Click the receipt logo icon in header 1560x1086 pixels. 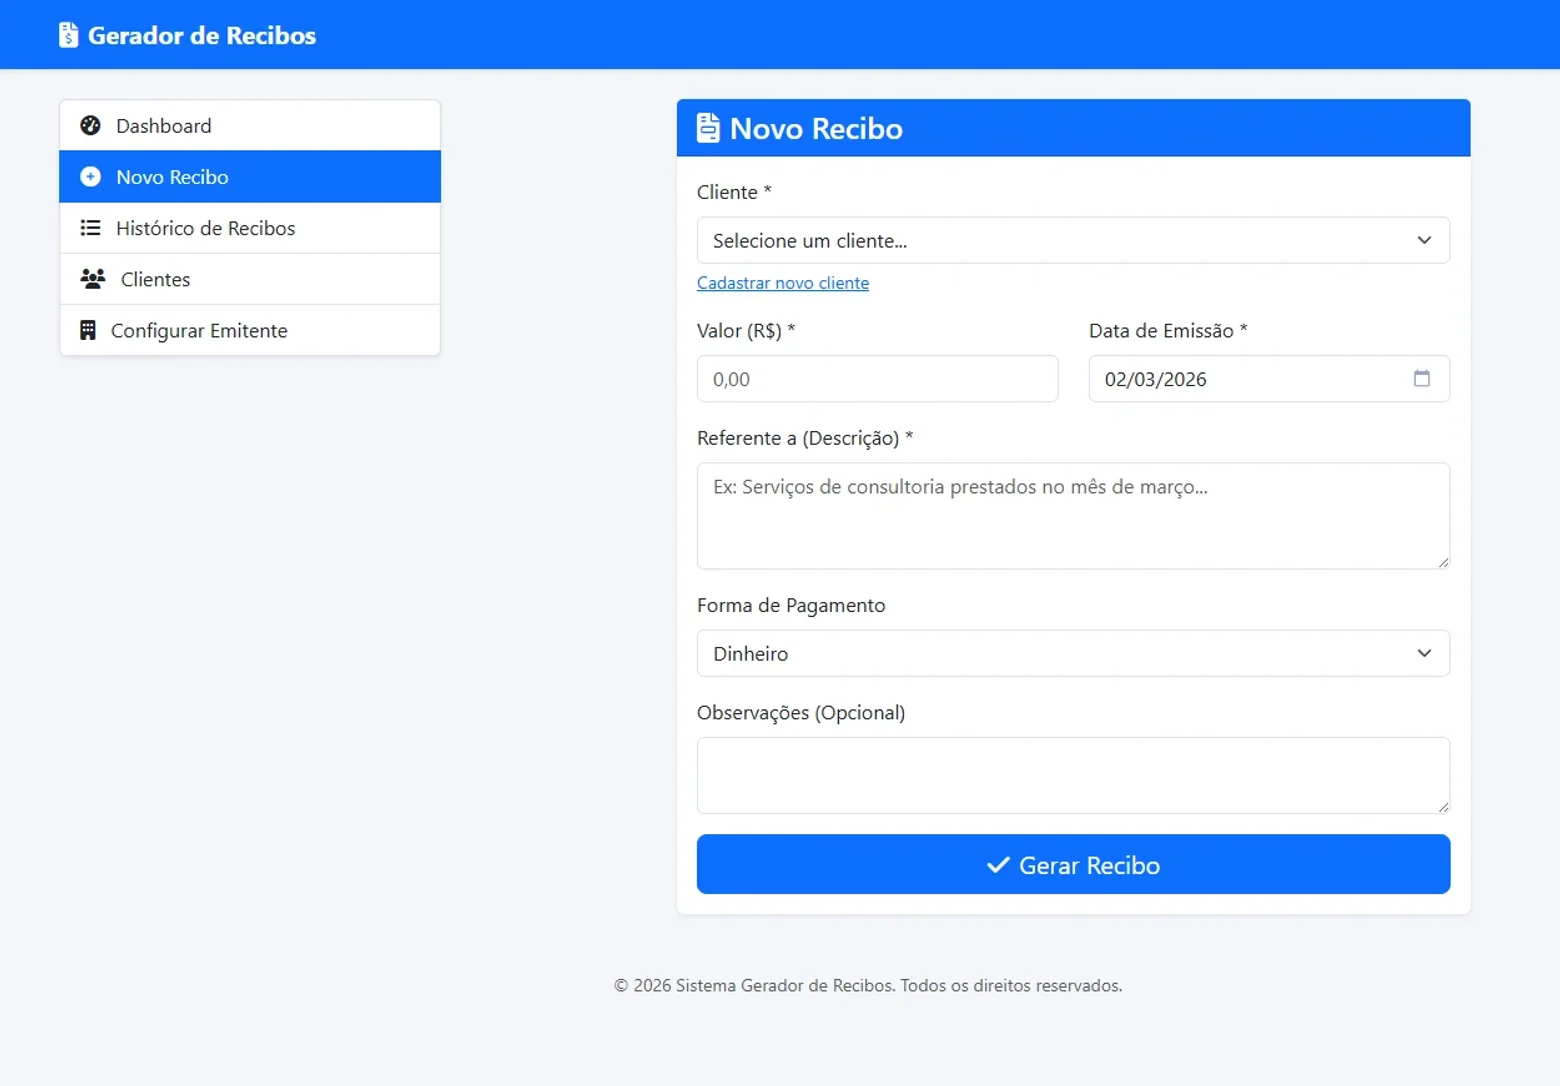68,35
